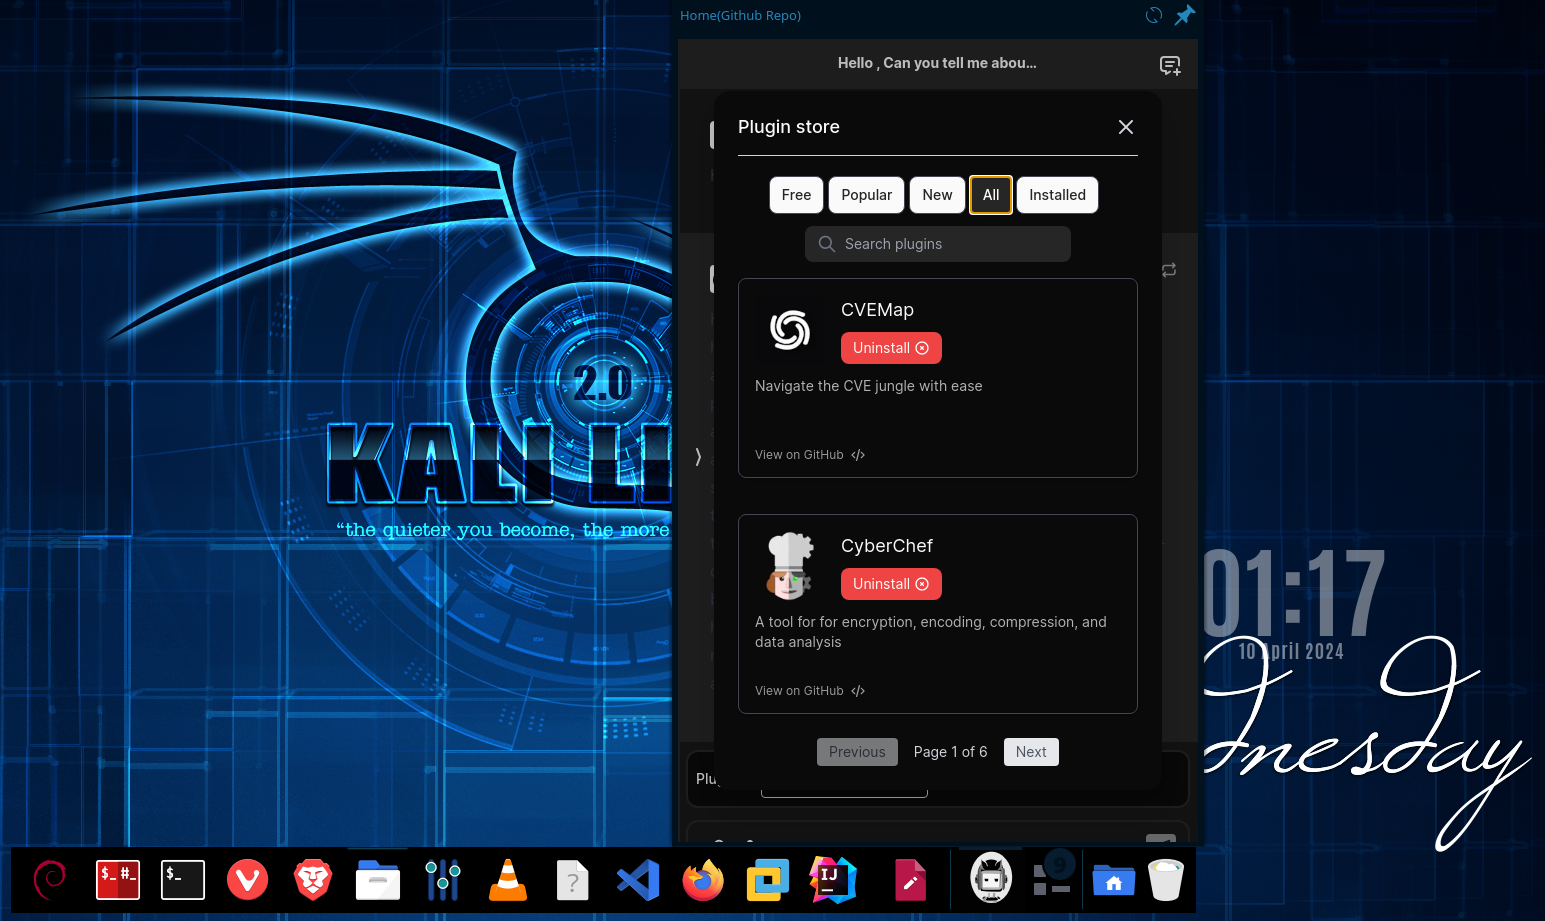
Task: Launch IntelliJ IDEA from dock
Action: [833, 880]
